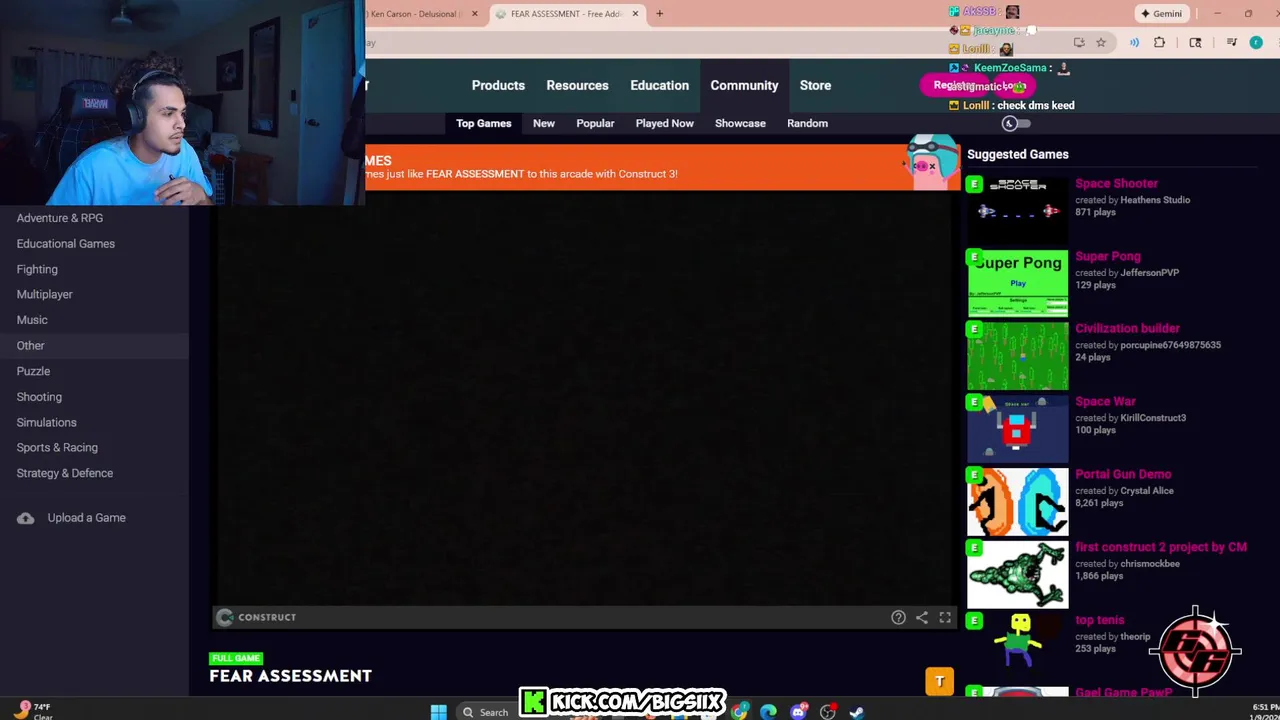Open the Space Shooter thumbnail
This screenshot has width=1280, height=720.
tap(1017, 211)
